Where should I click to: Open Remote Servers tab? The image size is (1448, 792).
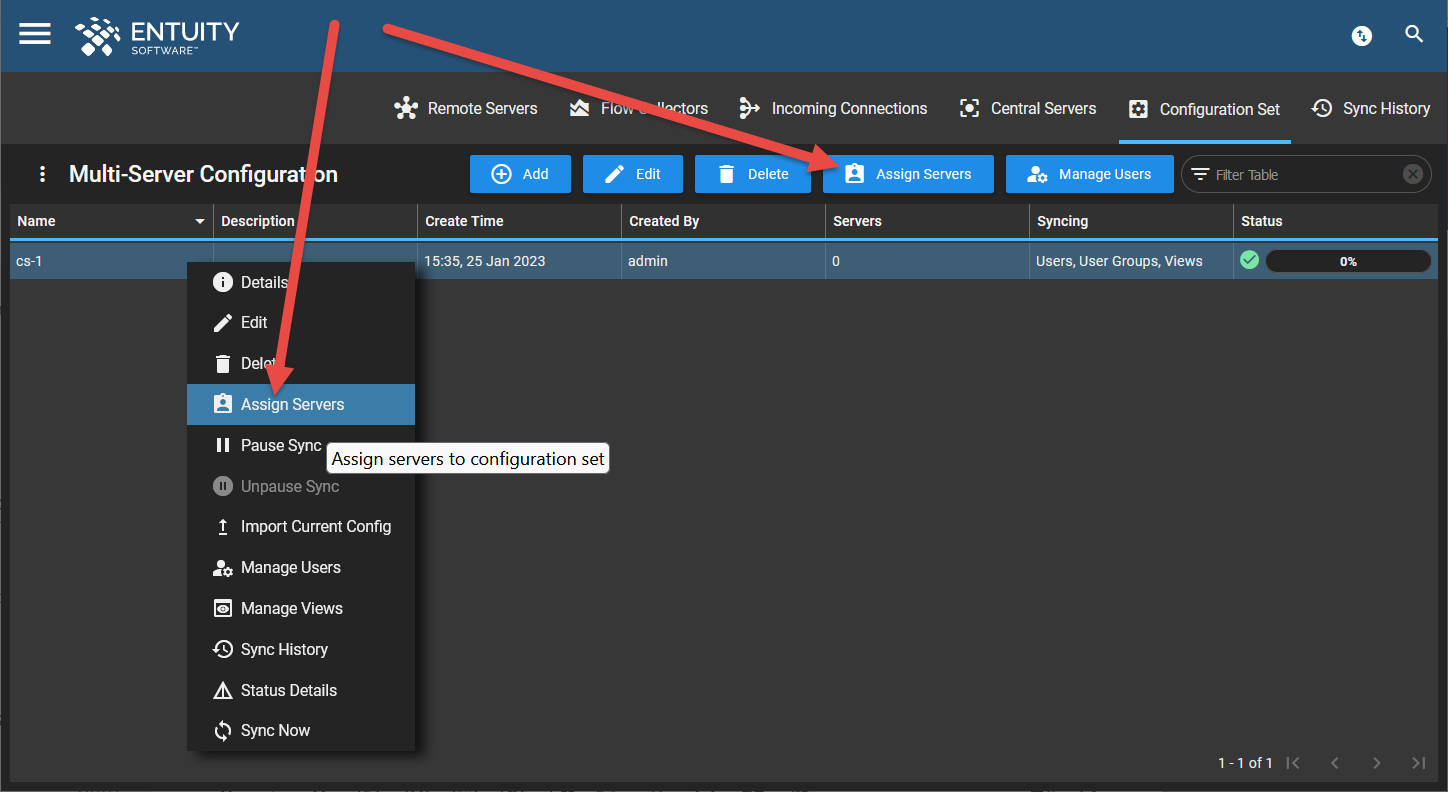pos(466,108)
